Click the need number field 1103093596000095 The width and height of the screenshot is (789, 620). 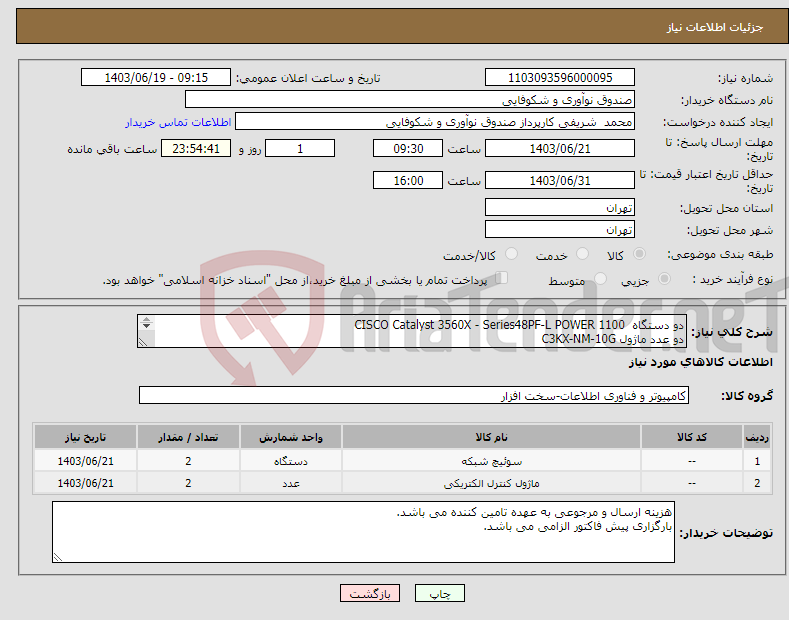(x=560, y=78)
